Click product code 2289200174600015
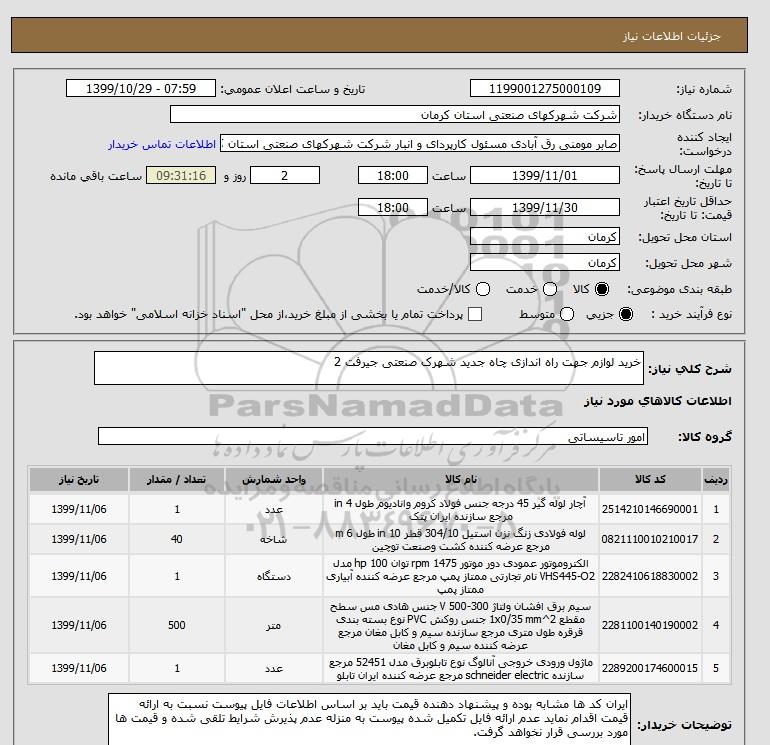Viewport: 770px width, 745px height. click(x=650, y=668)
